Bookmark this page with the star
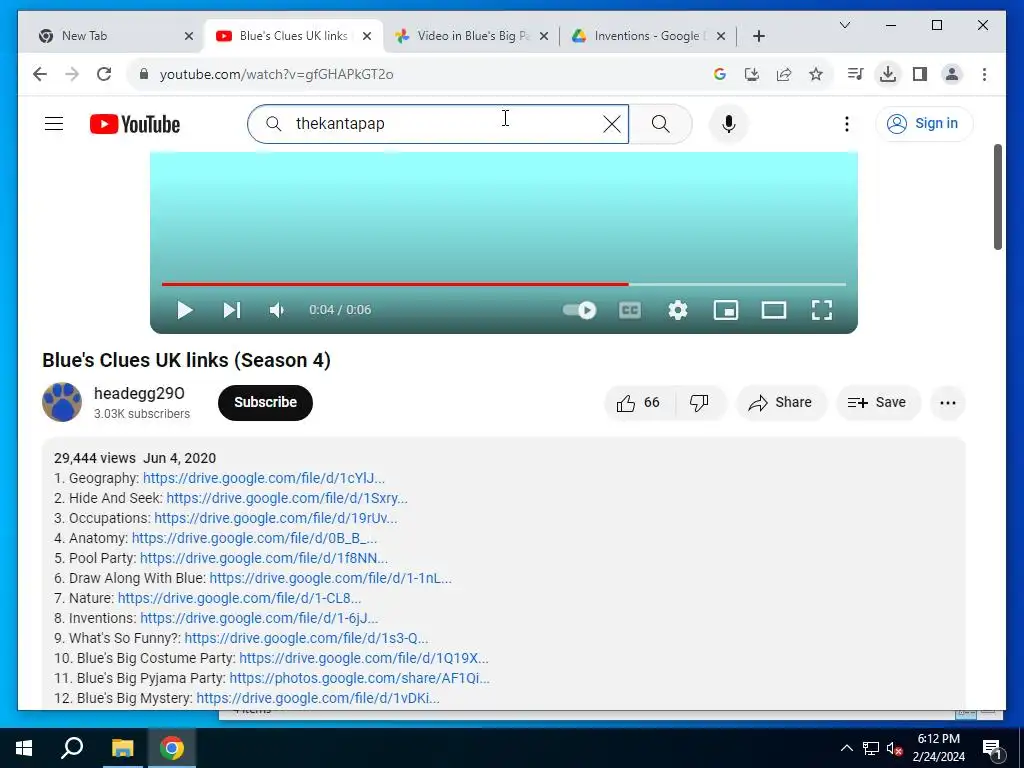Screen dimensions: 1024x768 coord(816,74)
